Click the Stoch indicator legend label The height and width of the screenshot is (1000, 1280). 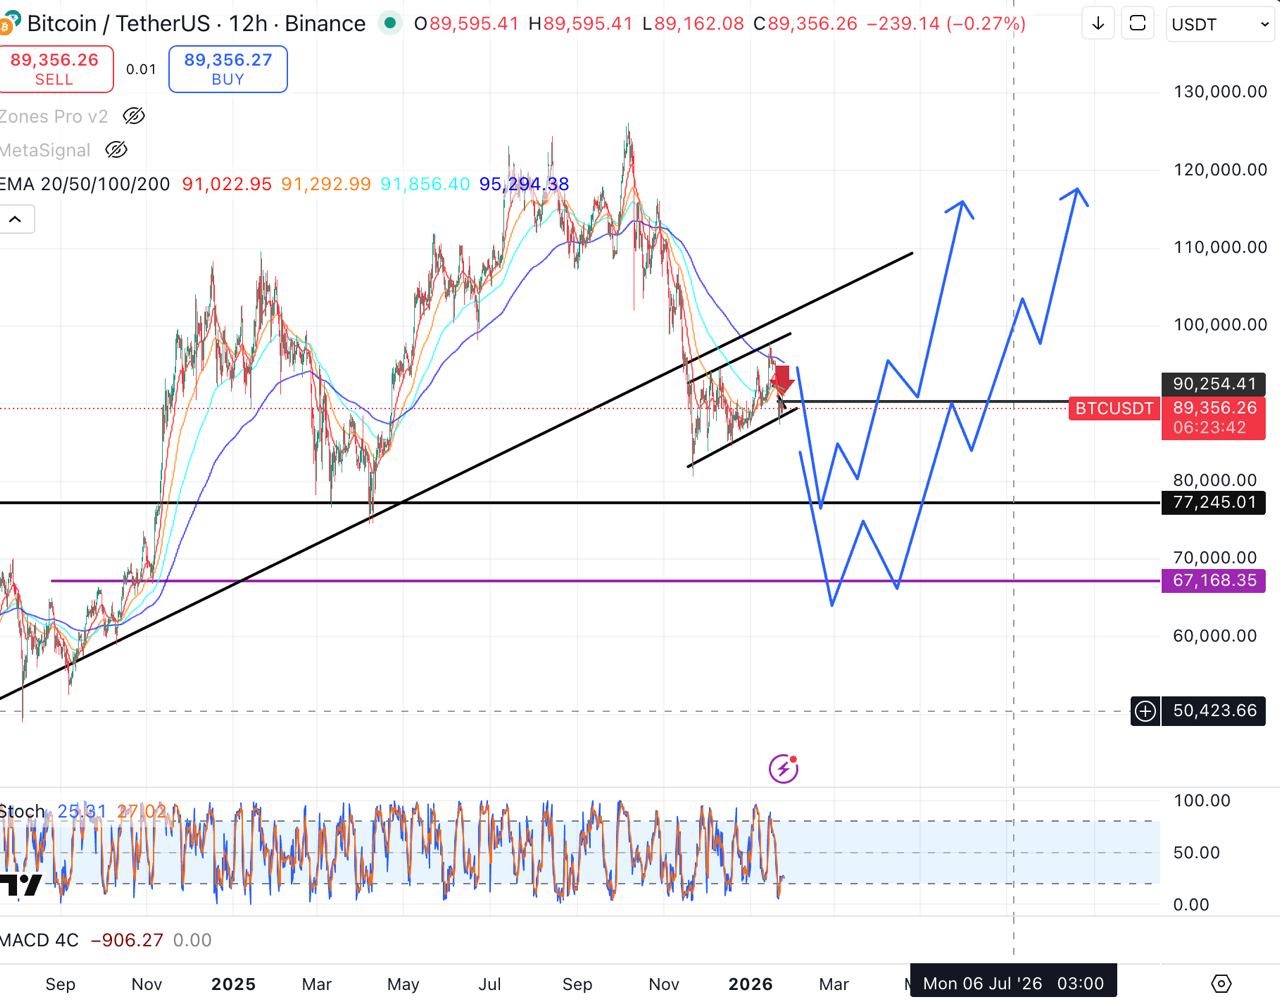coord(22,811)
